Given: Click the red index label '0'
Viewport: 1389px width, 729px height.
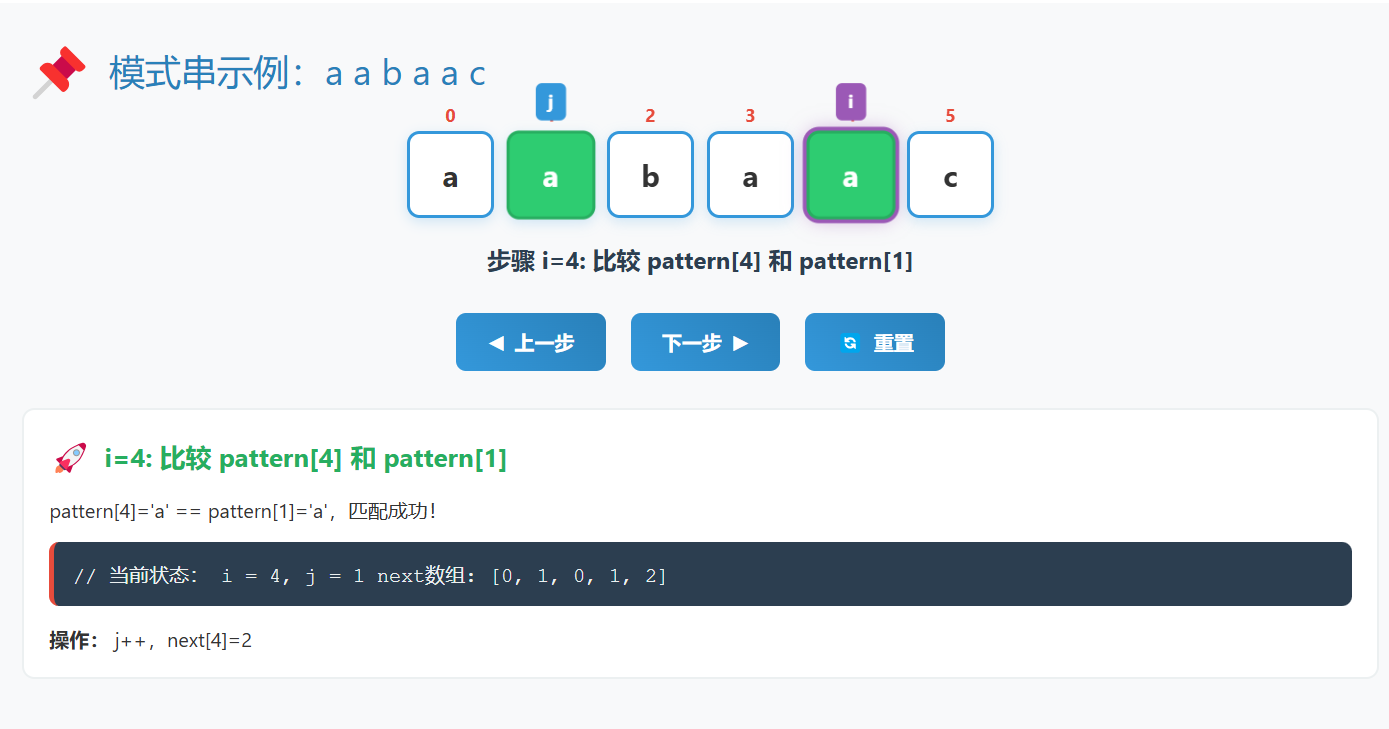Looking at the screenshot, I should pyautogui.click(x=450, y=115).
